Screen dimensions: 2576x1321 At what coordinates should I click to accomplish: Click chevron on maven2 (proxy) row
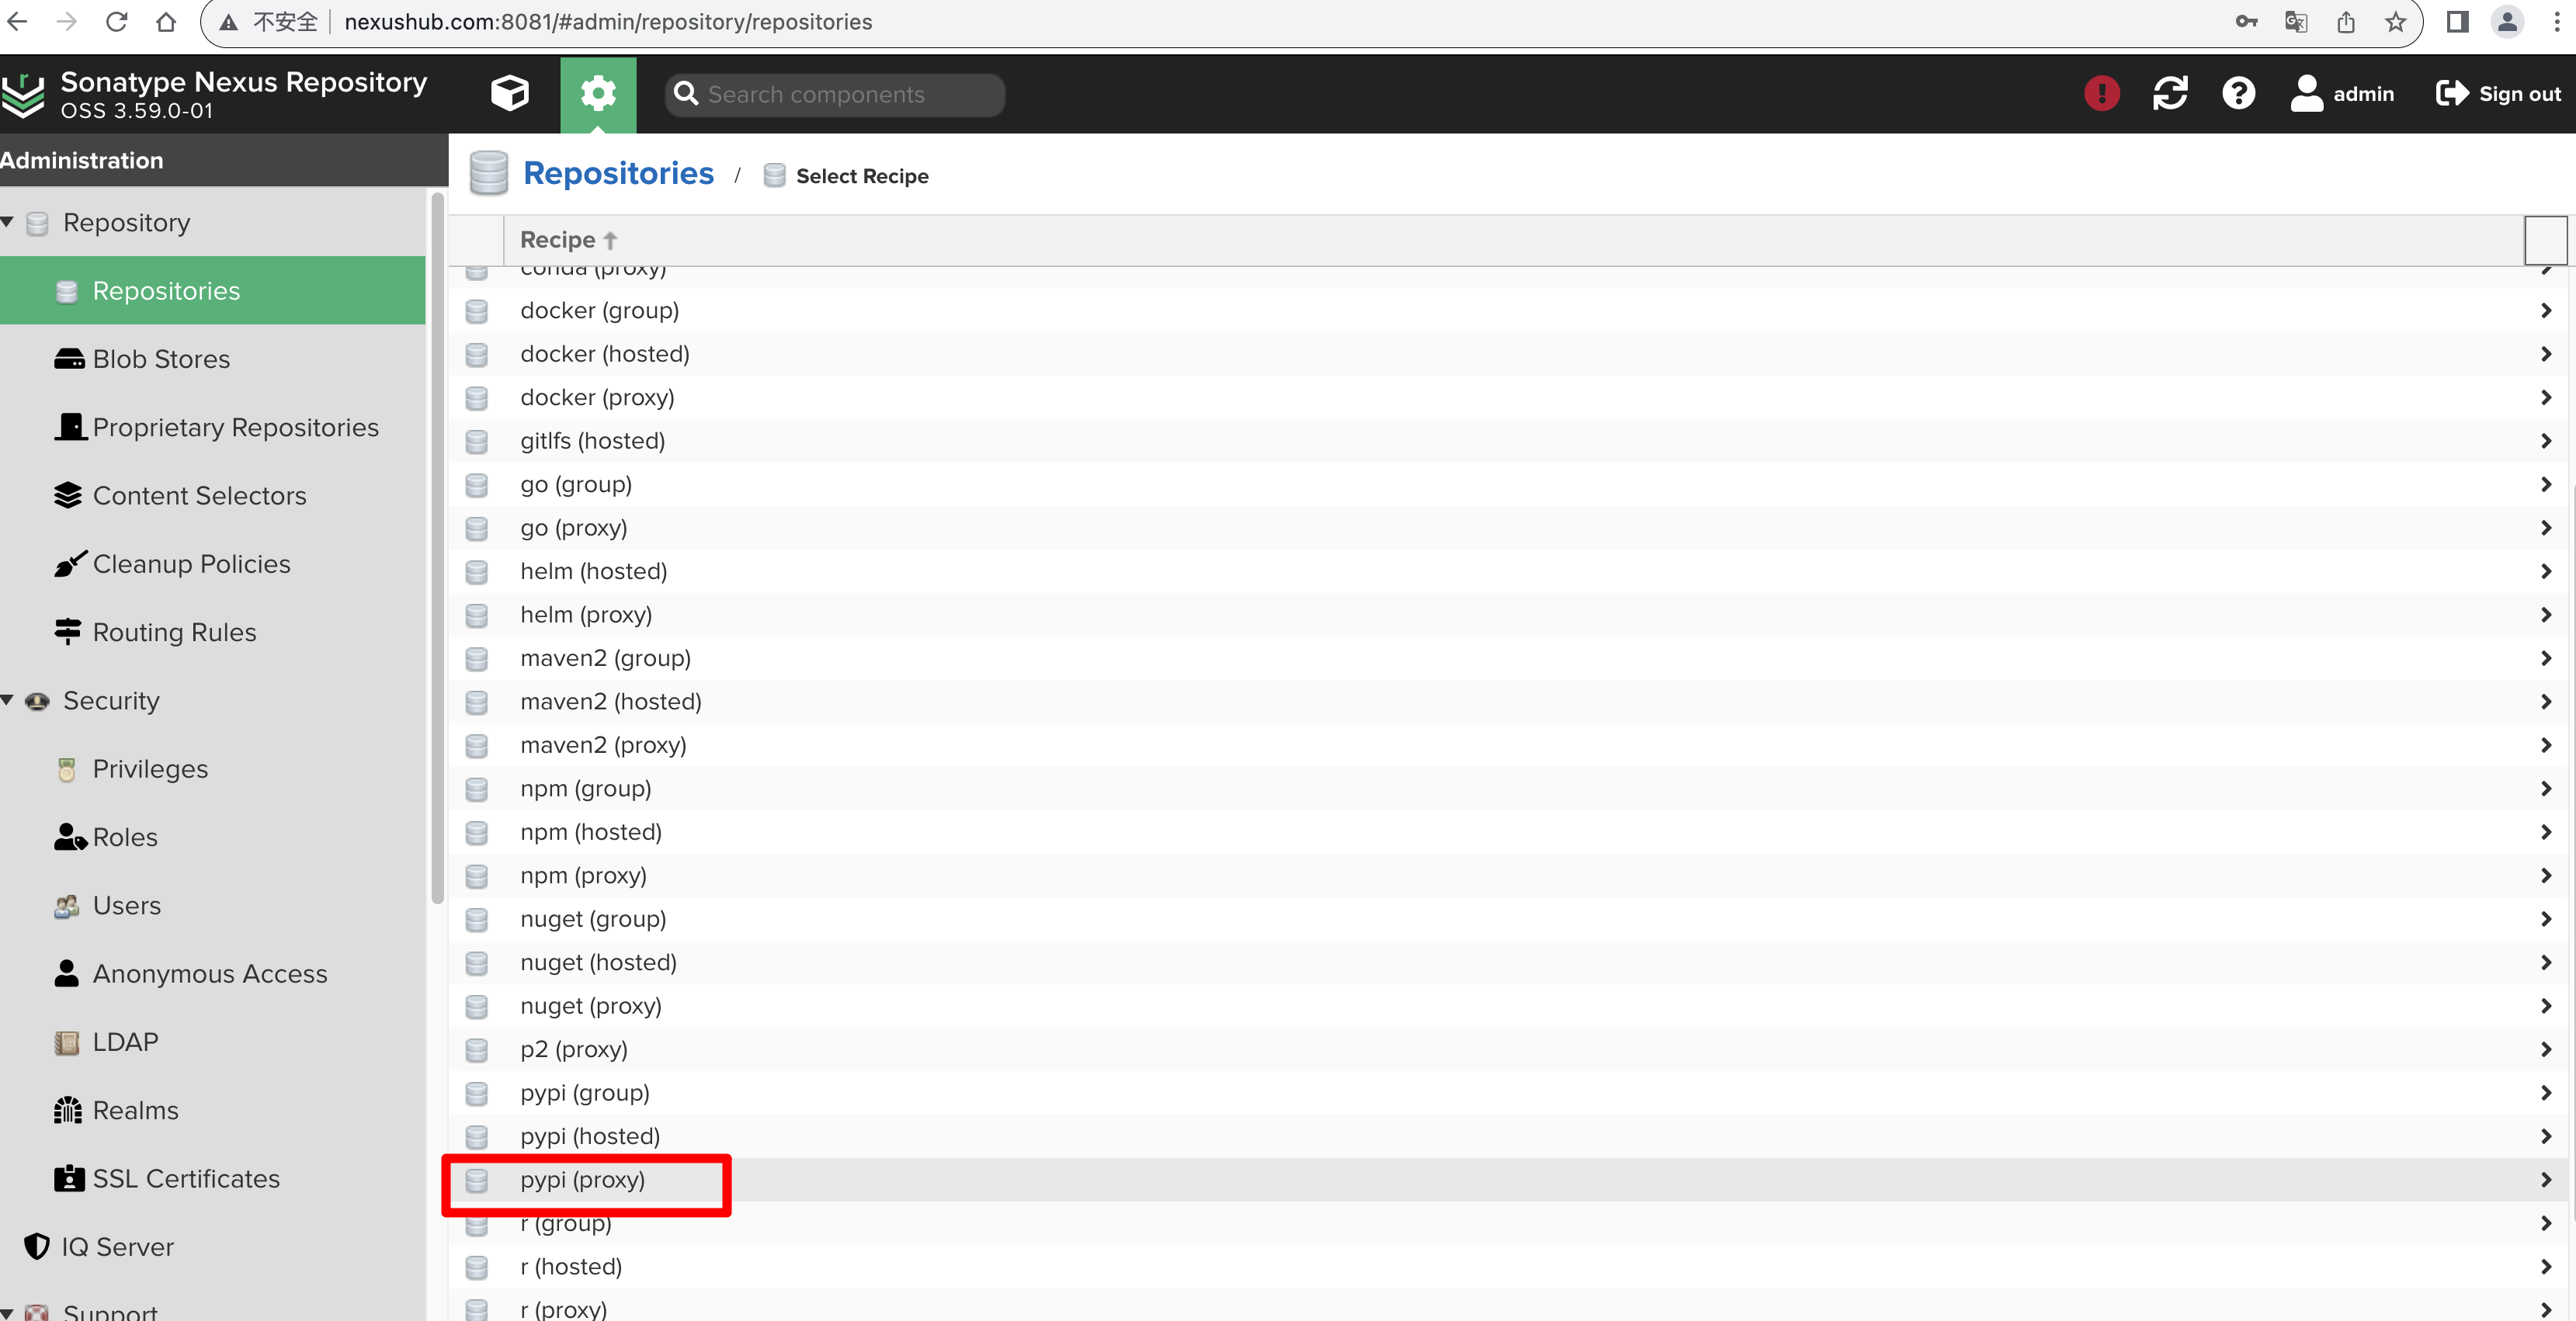click(x=2546, y=745)
